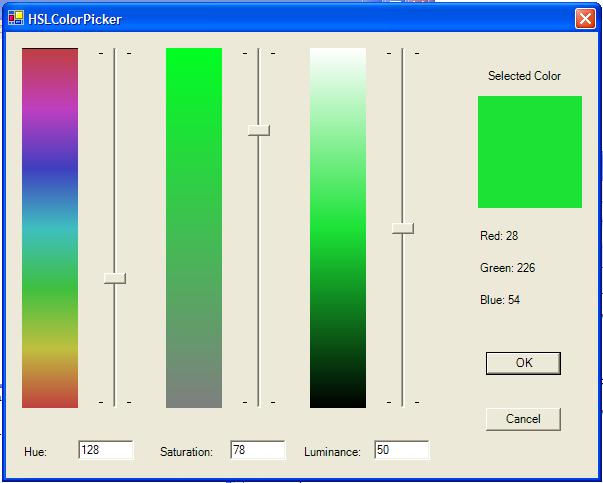Click the OK button

pos(523,363)
